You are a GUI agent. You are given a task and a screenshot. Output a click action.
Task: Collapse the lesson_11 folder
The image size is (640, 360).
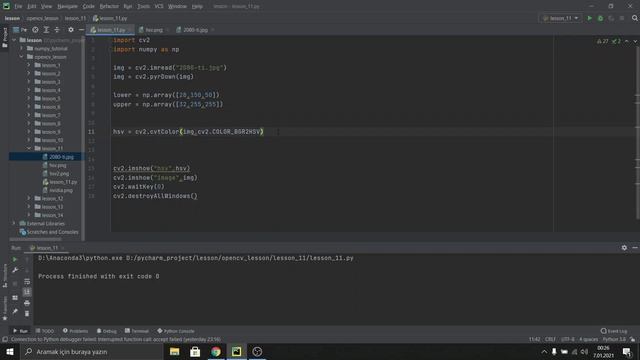click(29, 149)
